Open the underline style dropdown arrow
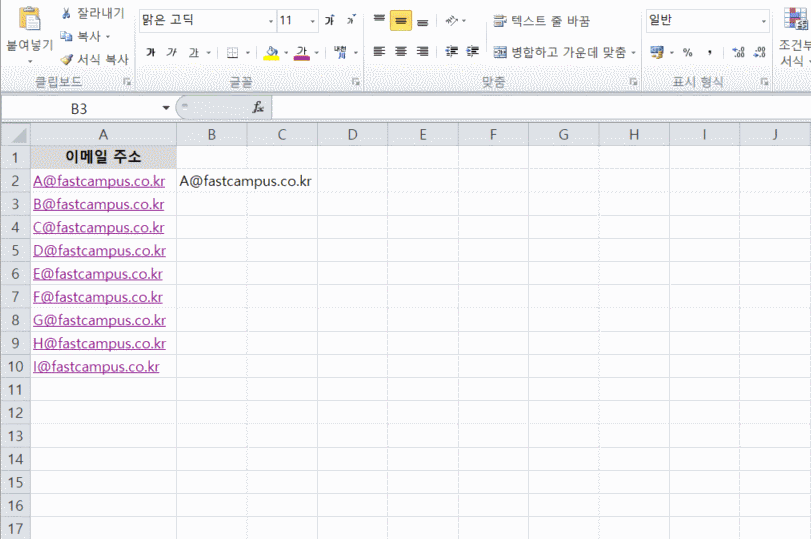Viewport: 811px width, 539px height. click(208, 53)
